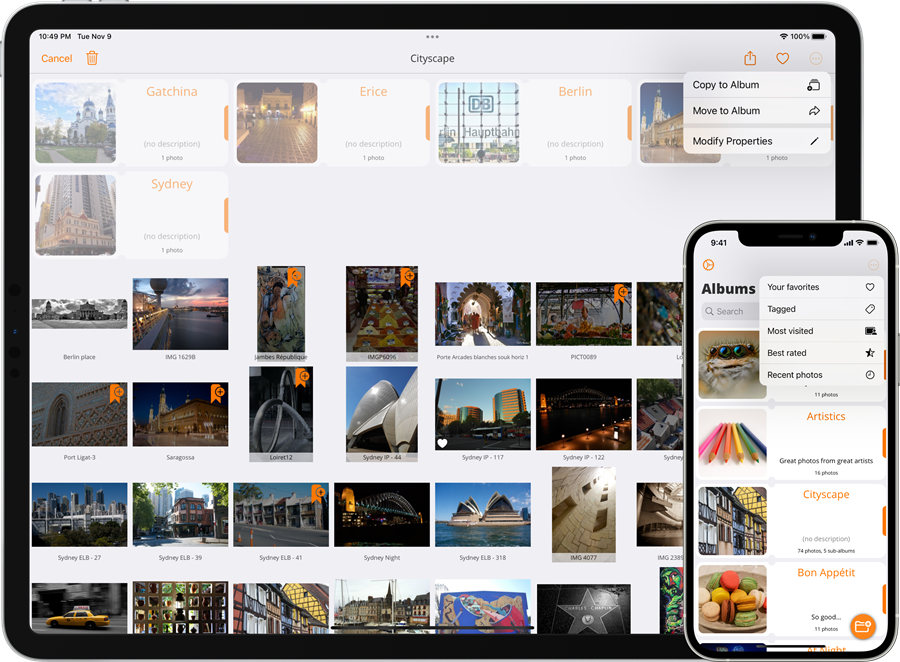Select the Sydney IP - 122 photo
This screenshot has width=900, height=662.
click(584, 414)
